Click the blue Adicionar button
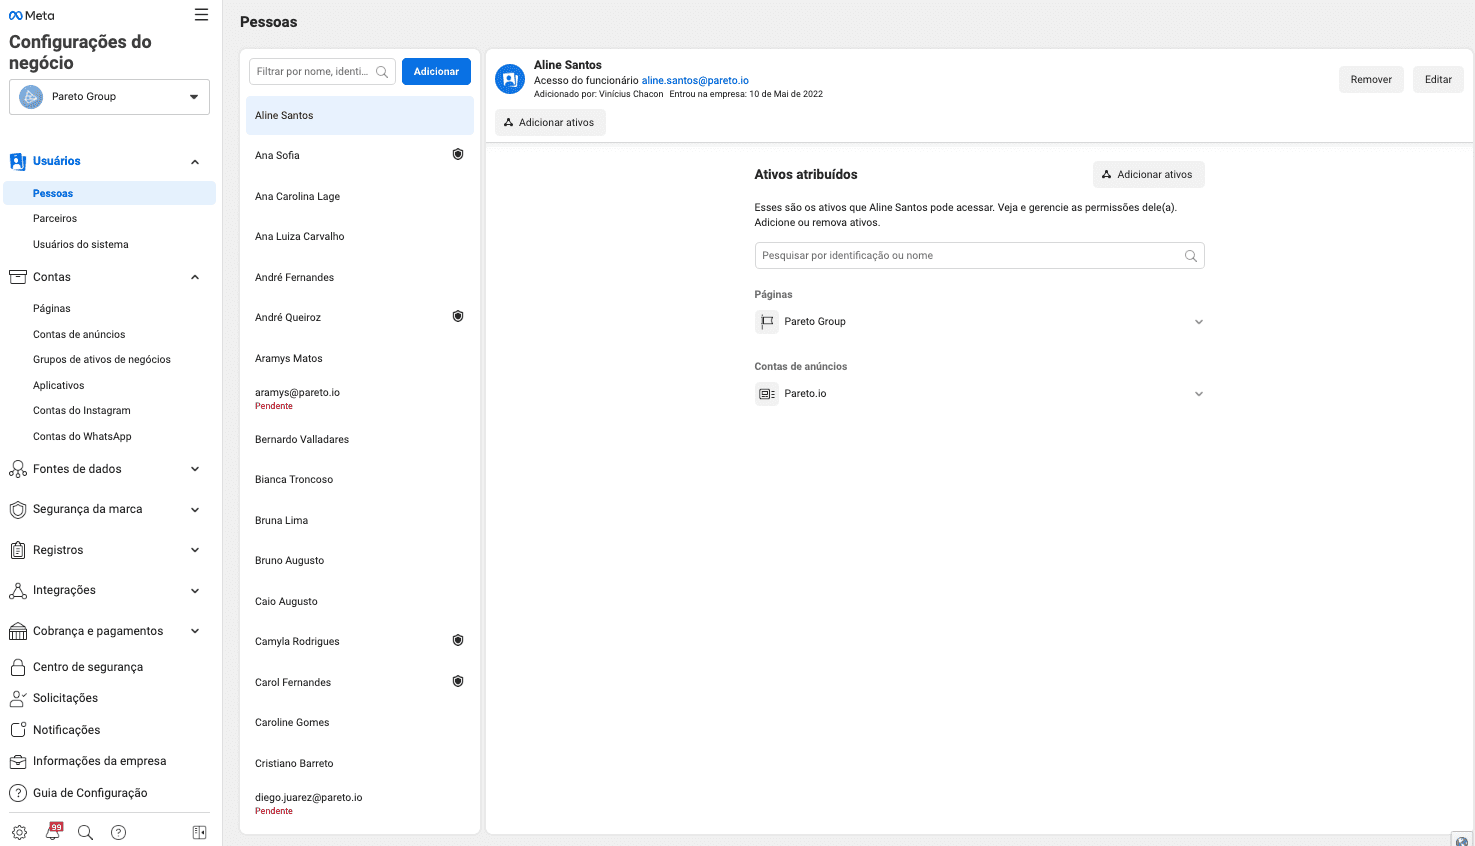 pyautogui.click(x=436, y=72)
